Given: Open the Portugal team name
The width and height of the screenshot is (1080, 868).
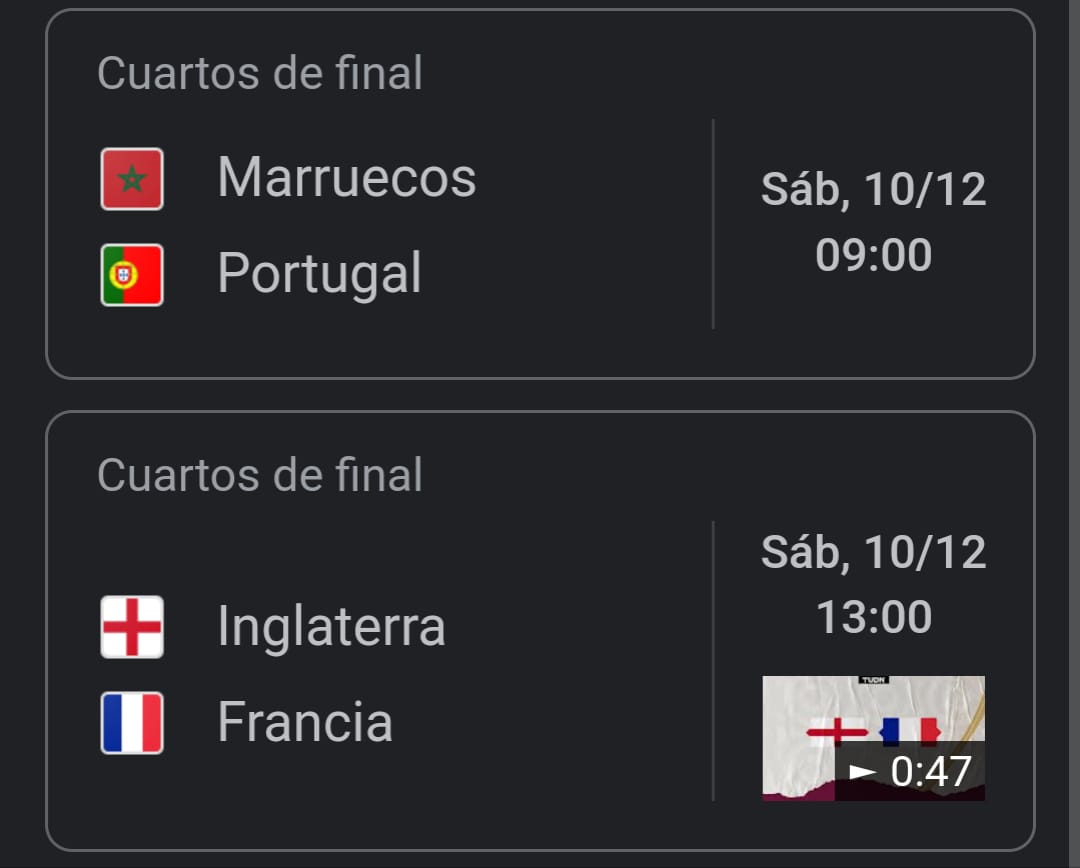Looking at the screenshot, I should click(319, 273).
